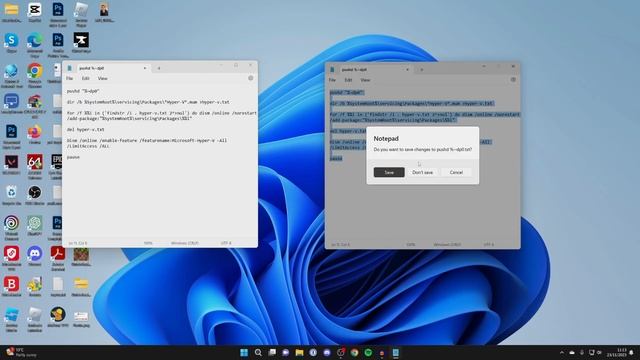Viewport: 640px width, 360px height.
Task: Open Adobe Acrobat desktop shortcut
Action: point(58,257)
